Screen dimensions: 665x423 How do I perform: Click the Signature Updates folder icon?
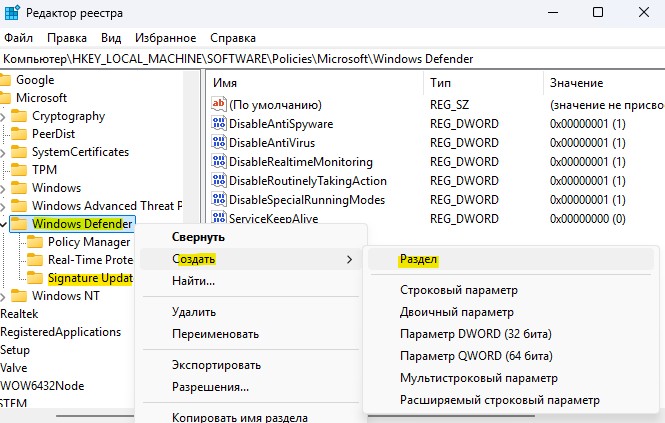[35, 278]
